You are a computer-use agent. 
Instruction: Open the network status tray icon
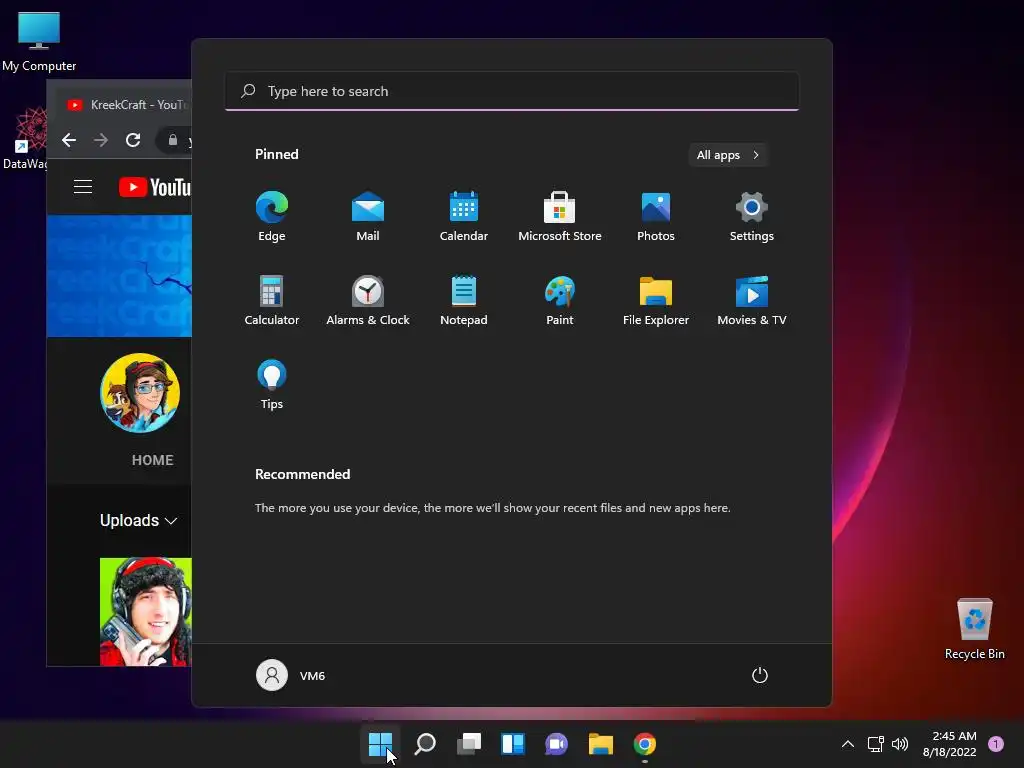click(875, 744)
